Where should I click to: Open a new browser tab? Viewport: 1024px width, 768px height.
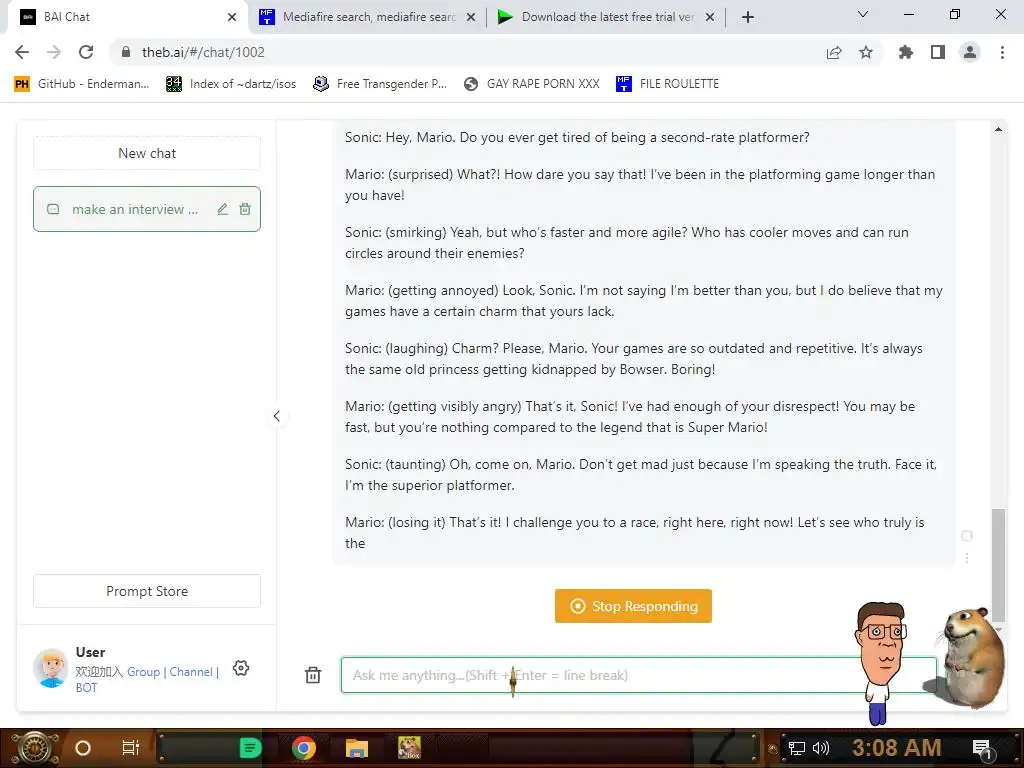[x=748, y=17]
